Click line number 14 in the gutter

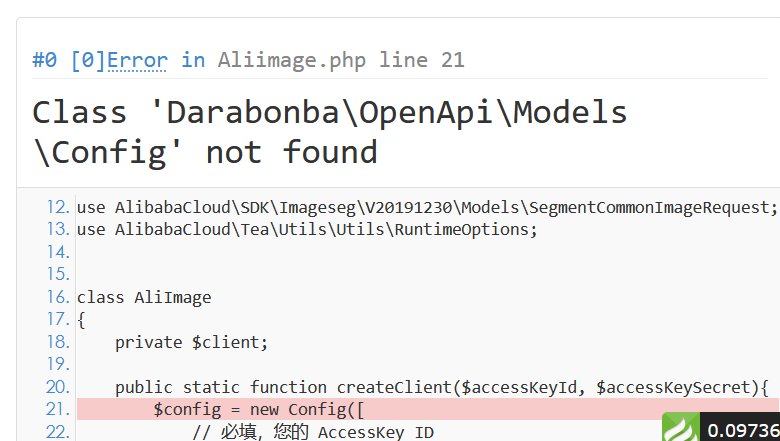pyautogui.click(x=58, y=252)
